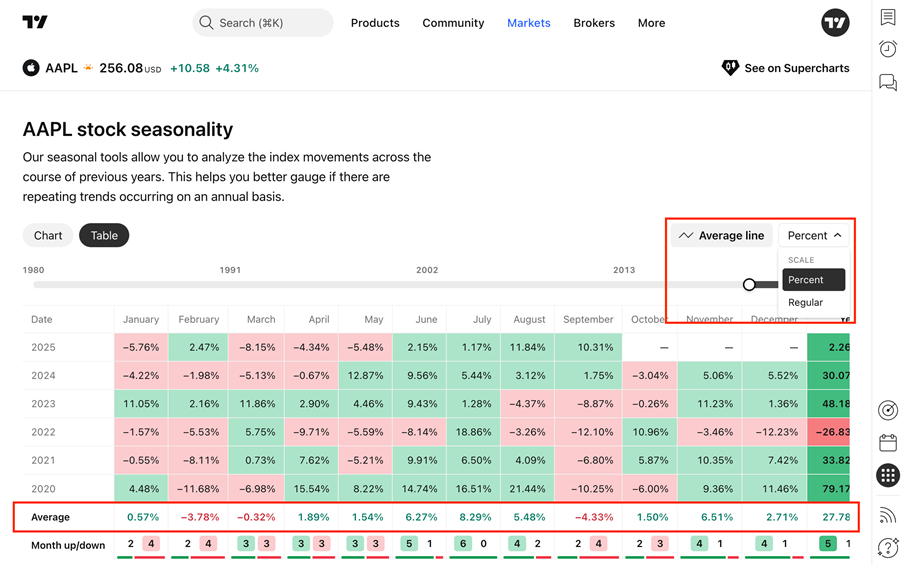This screenshot has width=904, height=565.
Task: Open the Brokers menu
Action: 594,22
